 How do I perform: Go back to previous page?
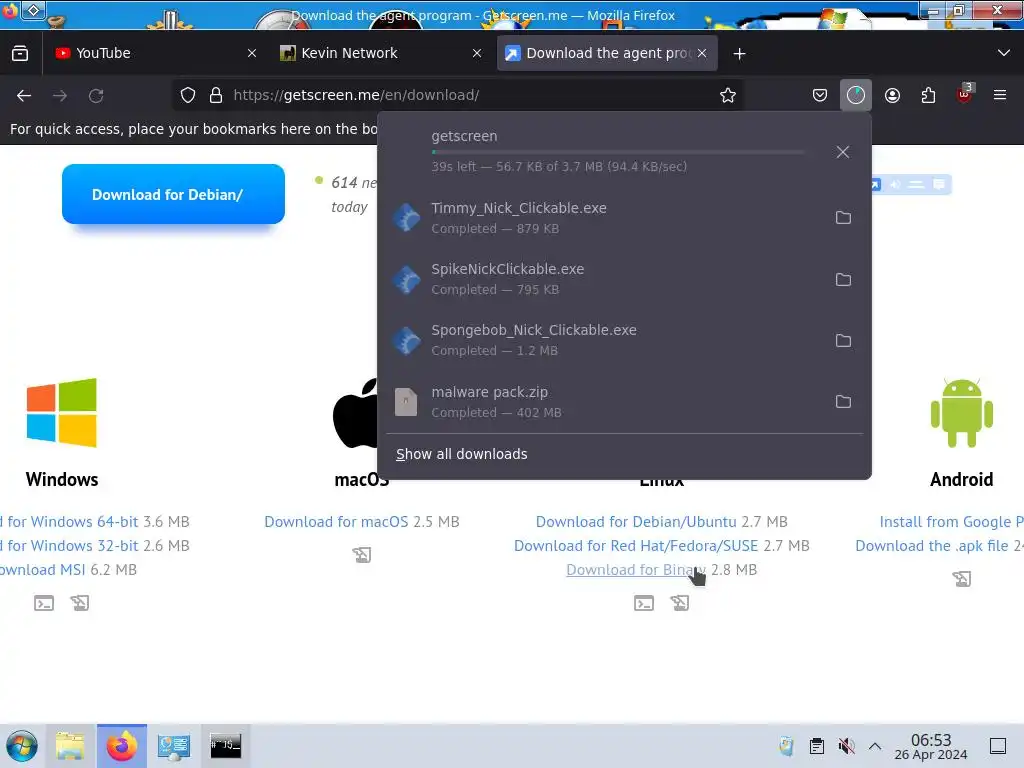point(24,96)
